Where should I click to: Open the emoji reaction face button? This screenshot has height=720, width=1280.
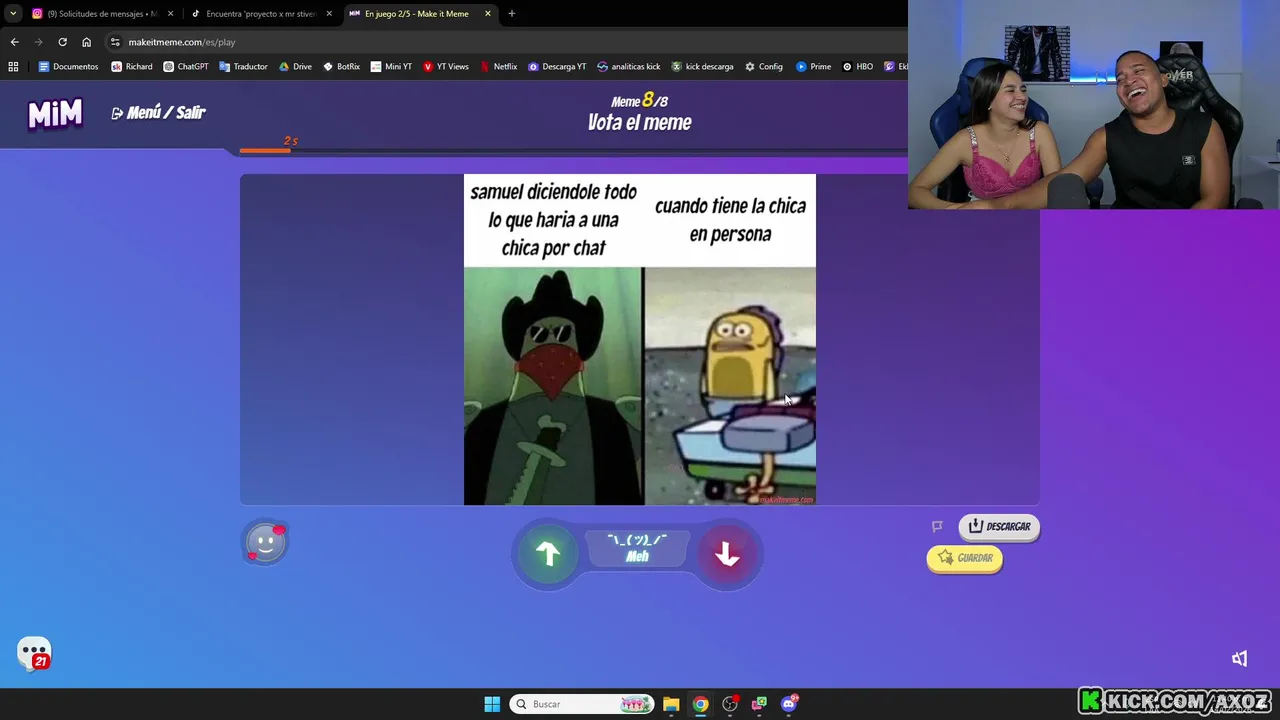coord(266,543)
